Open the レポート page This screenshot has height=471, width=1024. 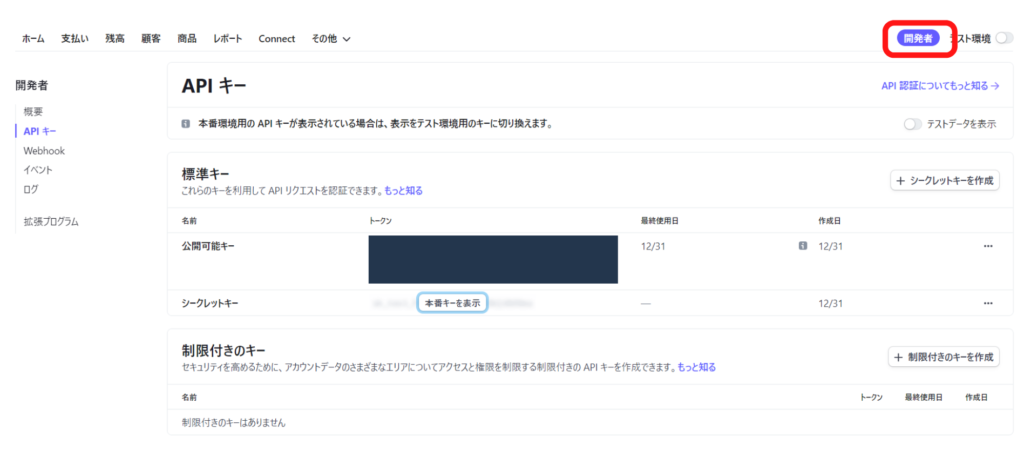tap(228, 39)
